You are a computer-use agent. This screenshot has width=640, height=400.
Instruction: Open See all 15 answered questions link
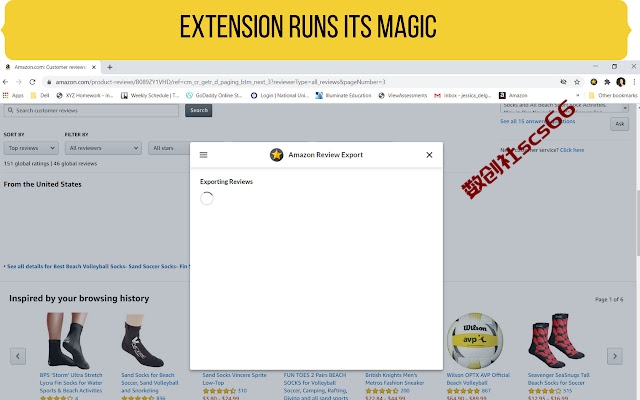point(538,121)
